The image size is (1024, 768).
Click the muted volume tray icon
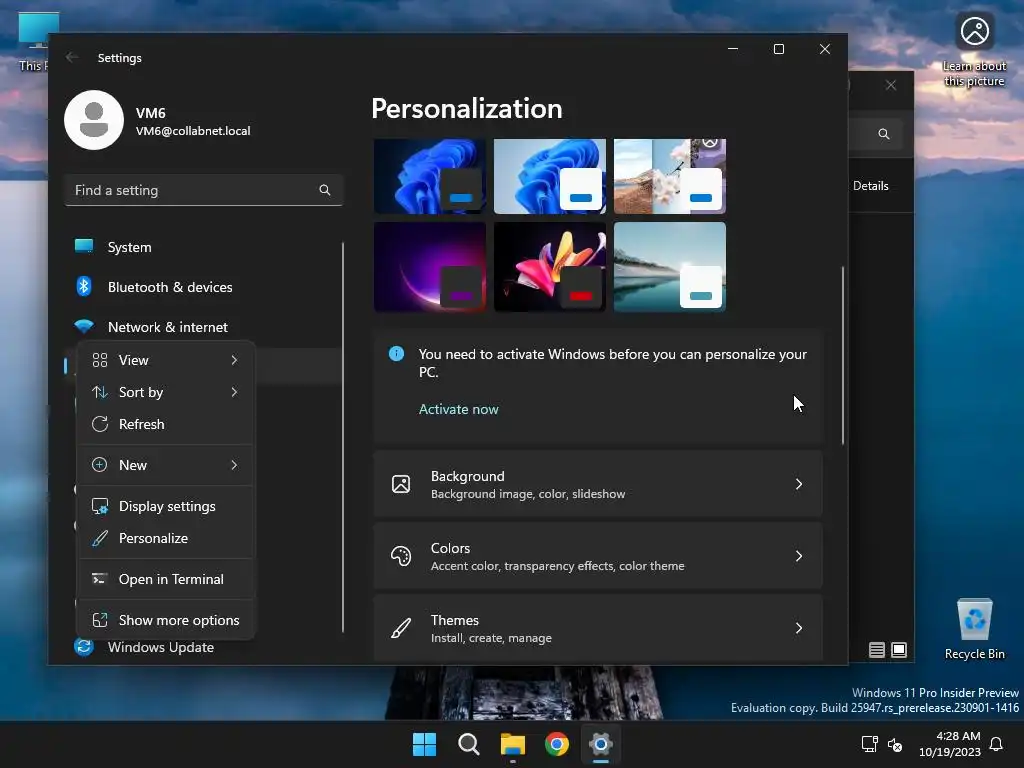point(895,744)
